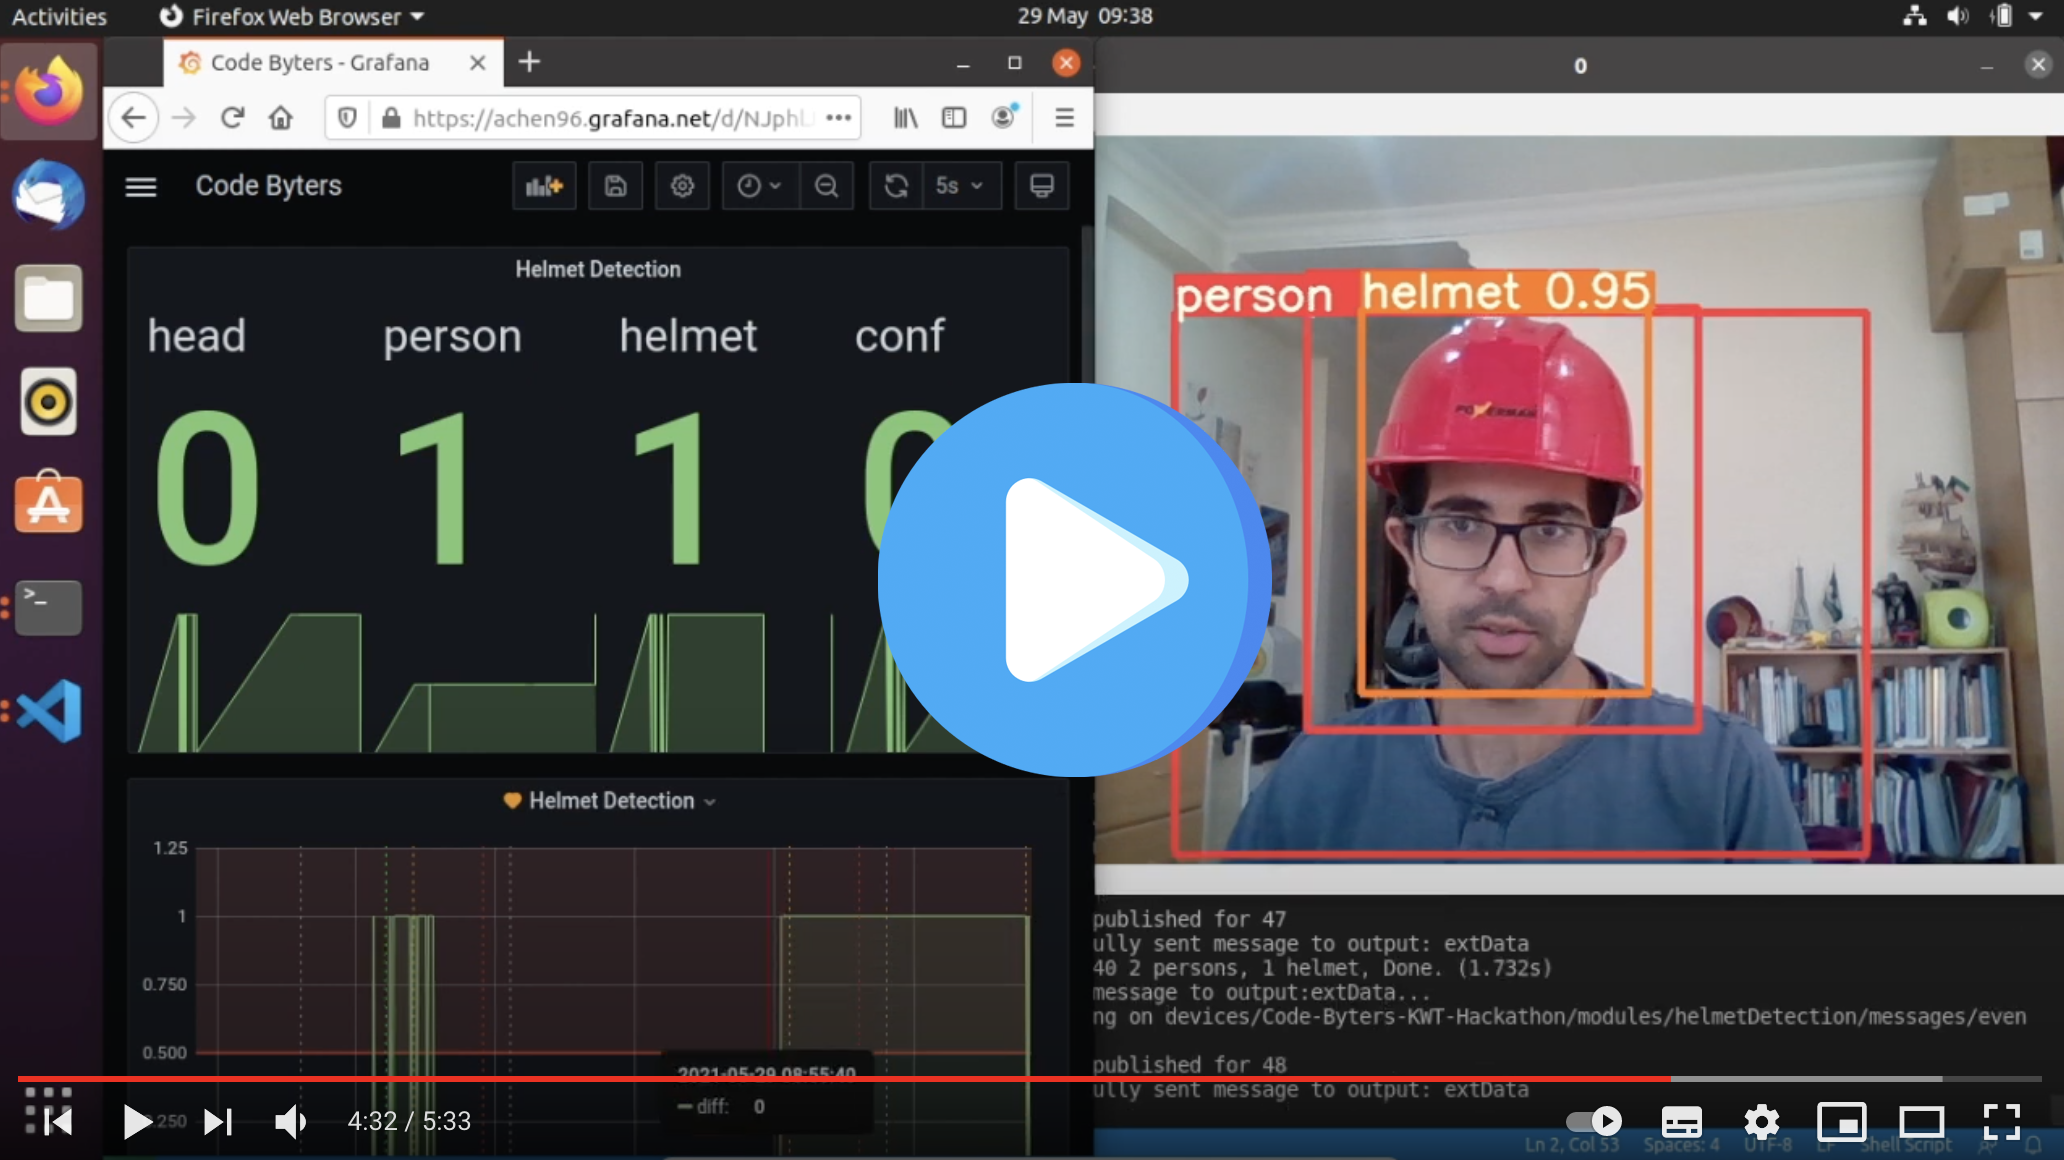
Task: Open the Activities overview
Action: (x=59, y=16)
